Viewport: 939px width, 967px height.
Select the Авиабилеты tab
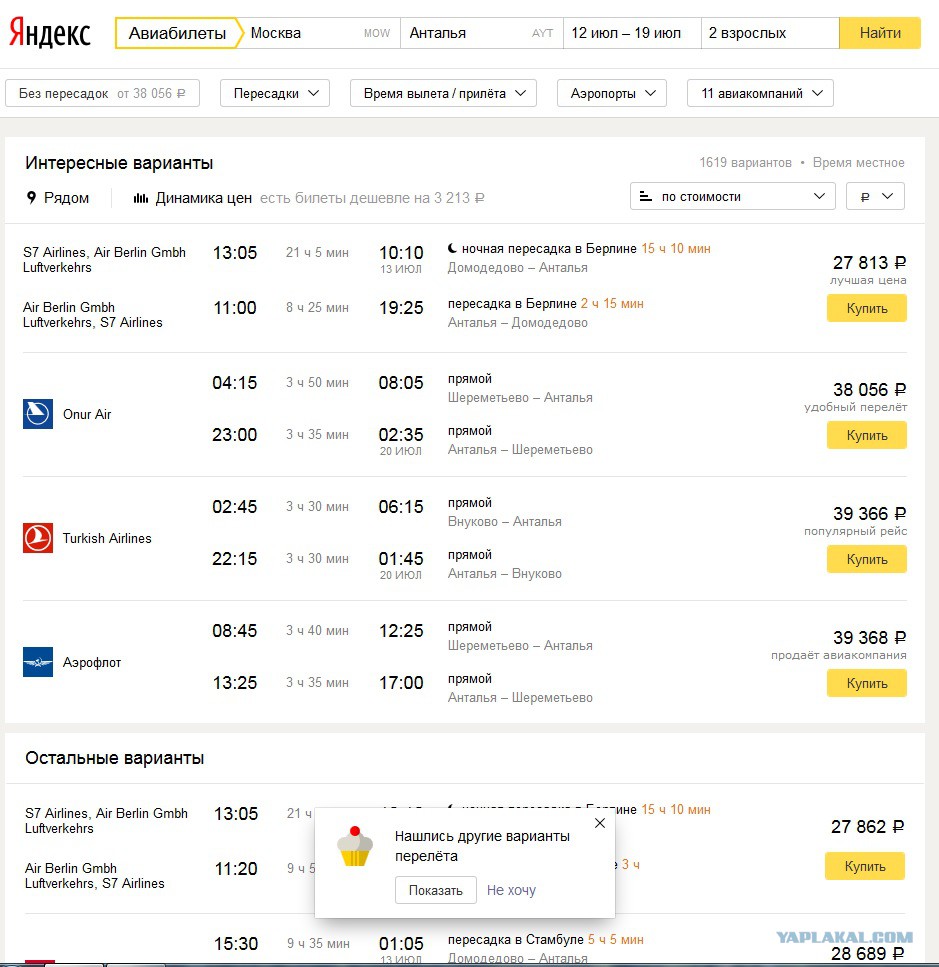click(x=177, y=33)
